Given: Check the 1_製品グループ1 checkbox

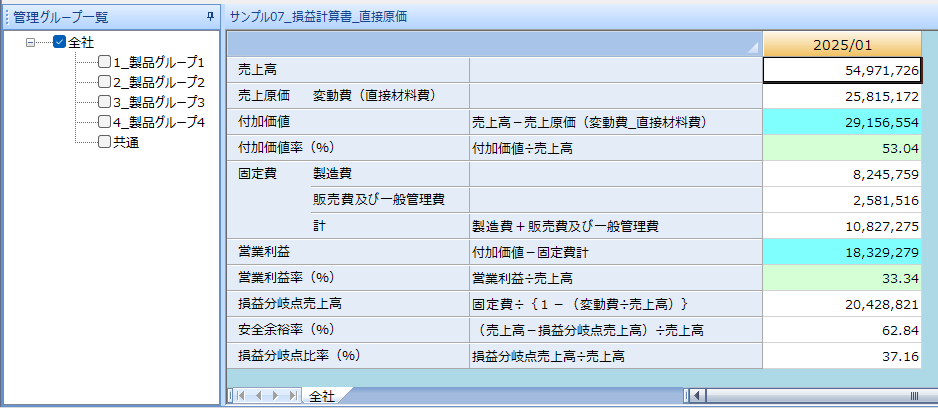Looking at the screenshot, I should [x=105, y=62].
